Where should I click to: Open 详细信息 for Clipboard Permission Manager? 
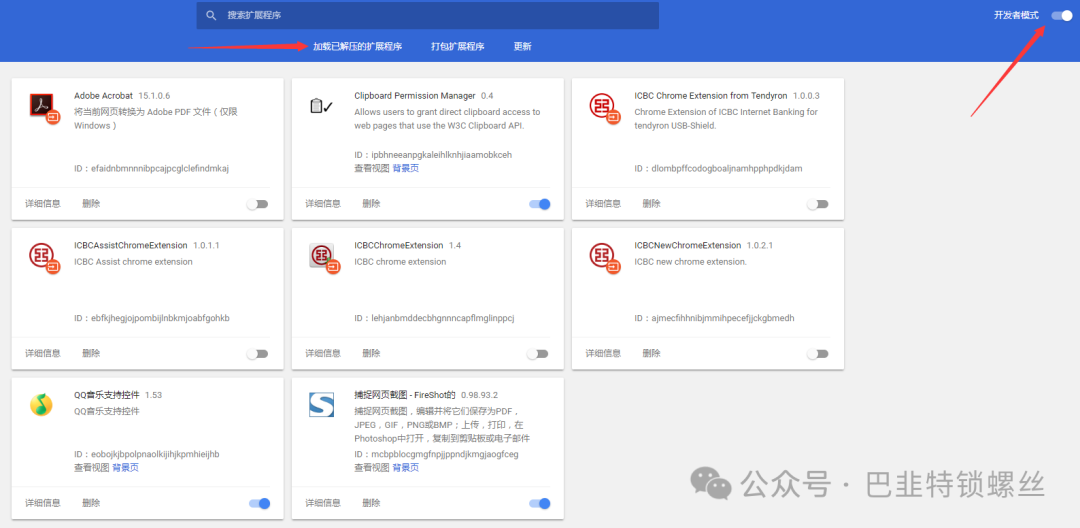[323, 204]
